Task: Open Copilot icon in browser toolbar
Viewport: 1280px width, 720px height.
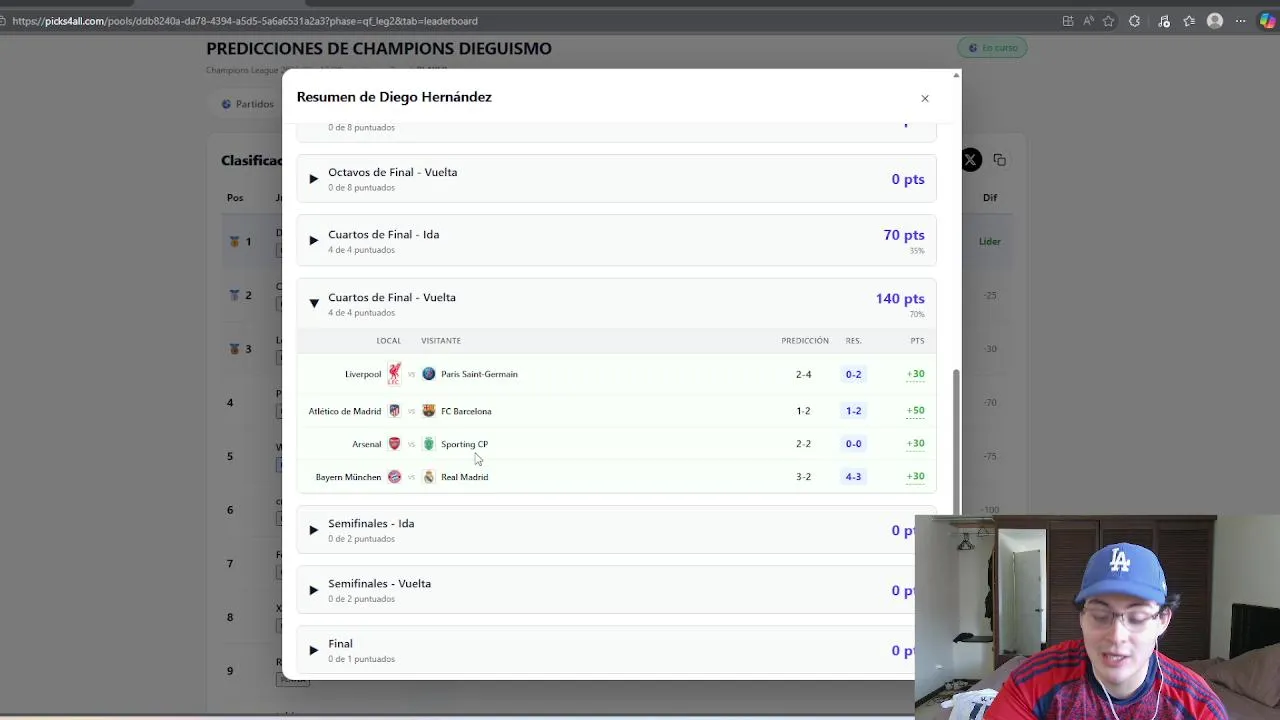Action: [x=1267, y=21]
